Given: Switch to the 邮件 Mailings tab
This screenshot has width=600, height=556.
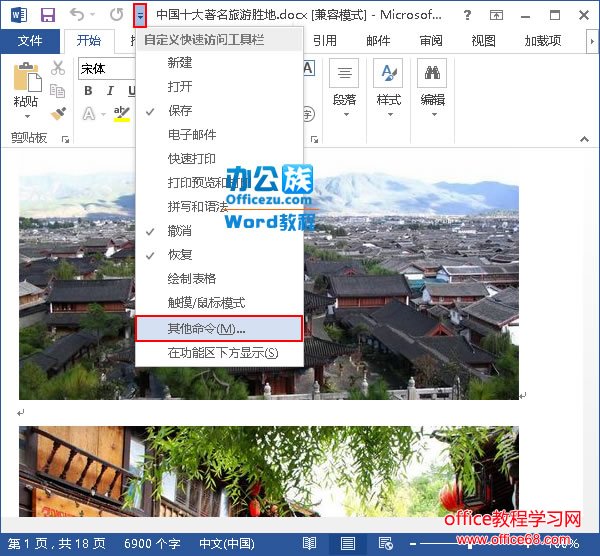Looking at the screenshot, I should coord(378,41).
